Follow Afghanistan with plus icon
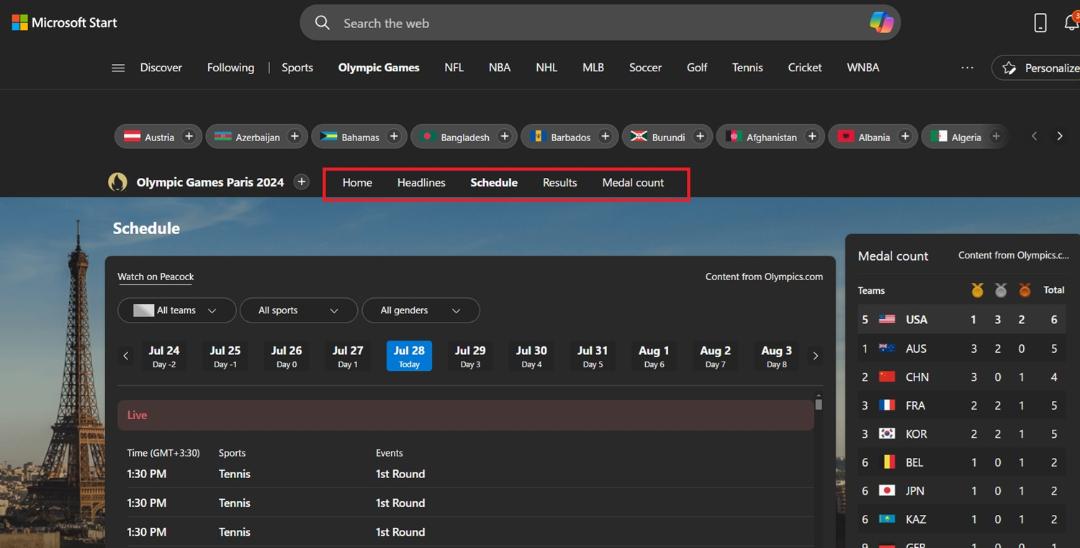The height and width of the screenshot is (548, 1080). 812,136
